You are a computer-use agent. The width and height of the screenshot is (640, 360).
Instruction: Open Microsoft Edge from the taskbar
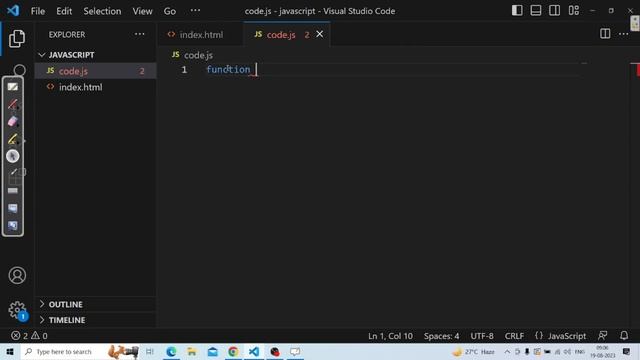[x=171, y=351]
